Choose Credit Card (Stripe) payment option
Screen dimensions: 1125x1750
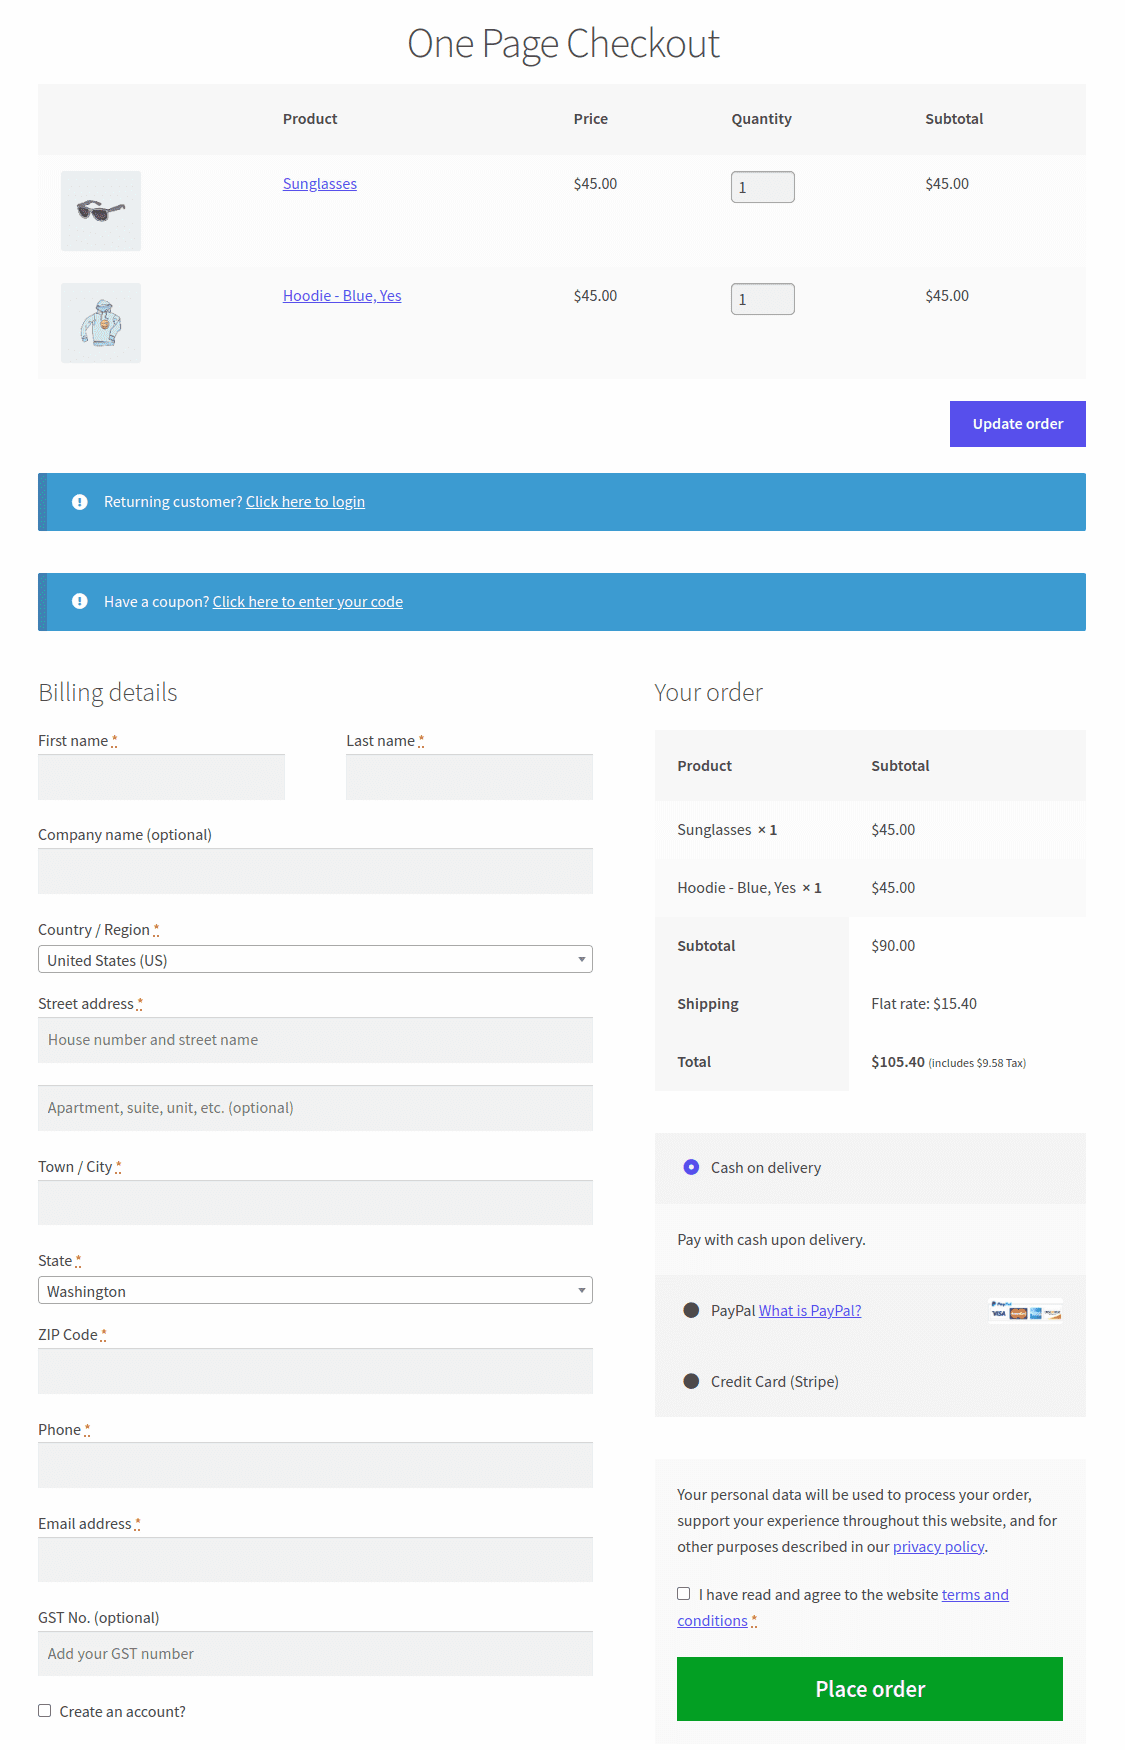pyautogui.click(x=691, y=1381)
